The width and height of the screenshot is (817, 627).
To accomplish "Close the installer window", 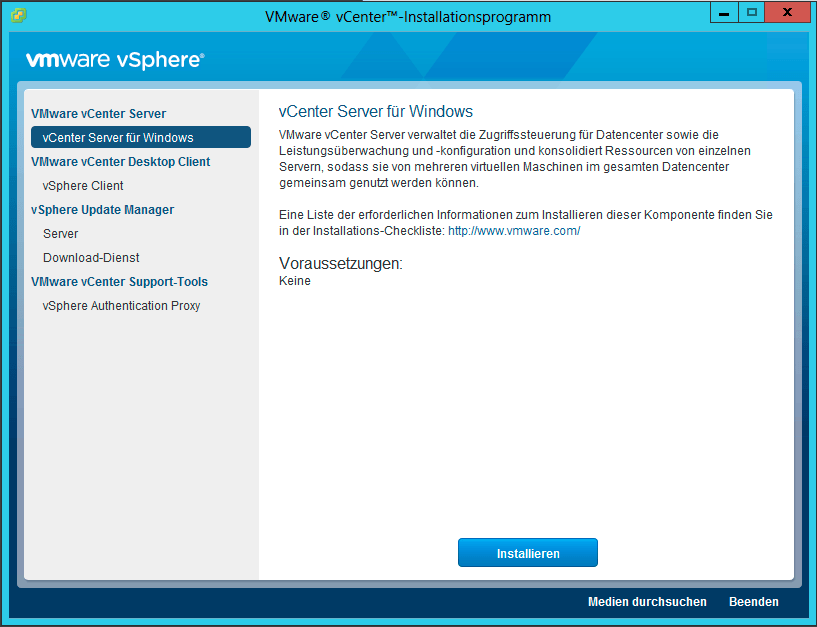I will pos(788,13).
